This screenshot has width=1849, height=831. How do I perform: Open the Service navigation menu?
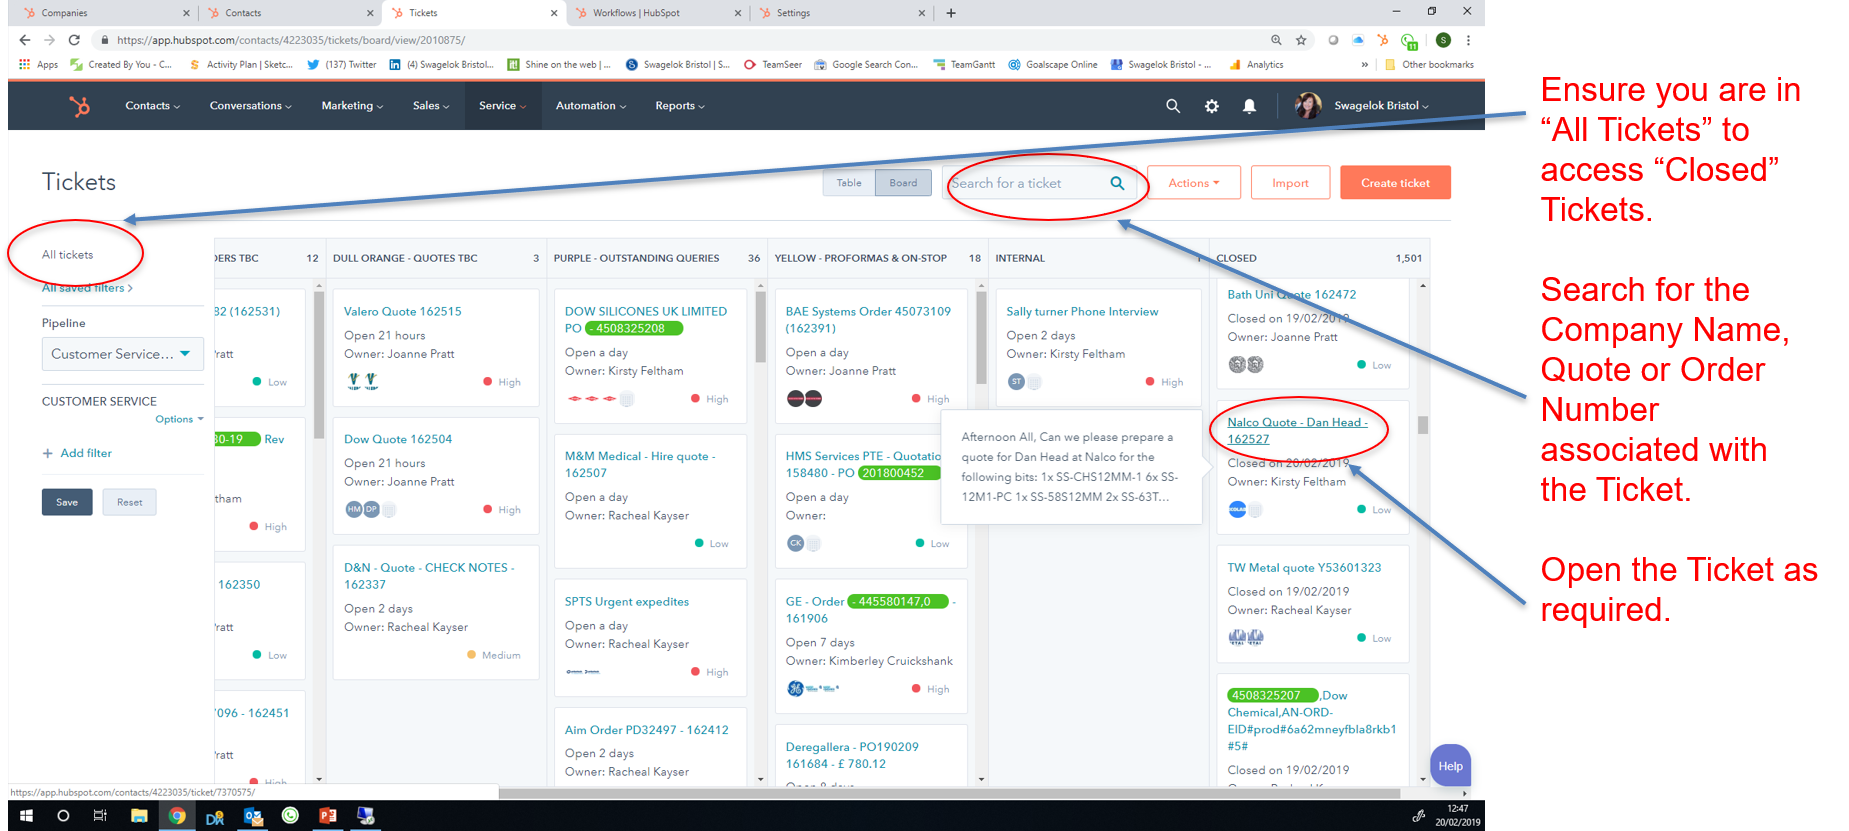point(502,106)
